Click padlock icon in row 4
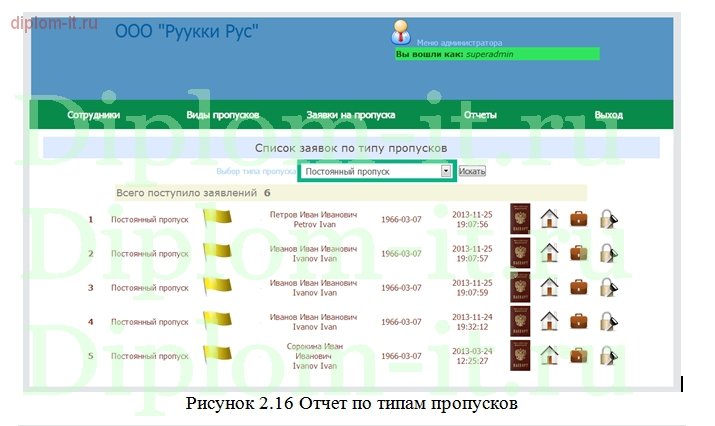This screenshot has height=426, width=715. [x=608, y=321]
